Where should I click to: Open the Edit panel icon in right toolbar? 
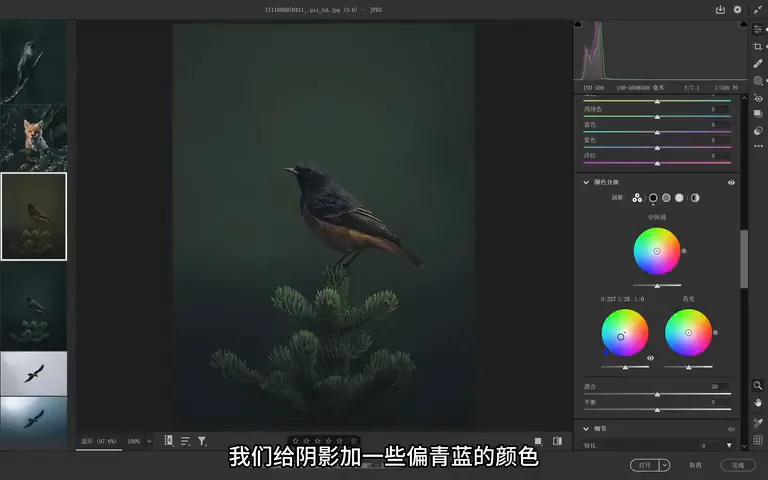[758, 29]
